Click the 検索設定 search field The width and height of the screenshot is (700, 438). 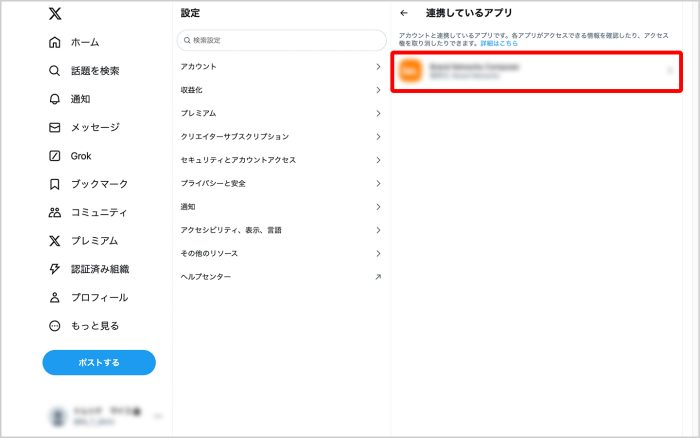(281, 40)
